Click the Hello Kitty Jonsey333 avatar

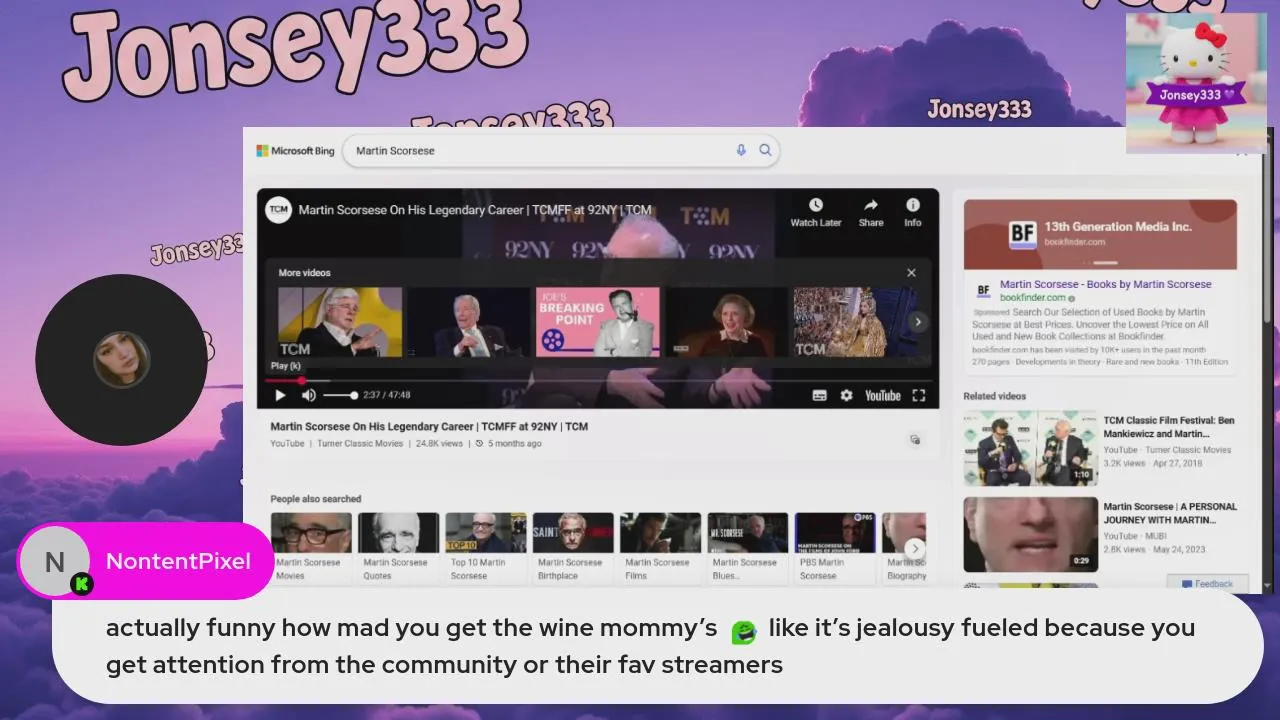(1196, 83)
